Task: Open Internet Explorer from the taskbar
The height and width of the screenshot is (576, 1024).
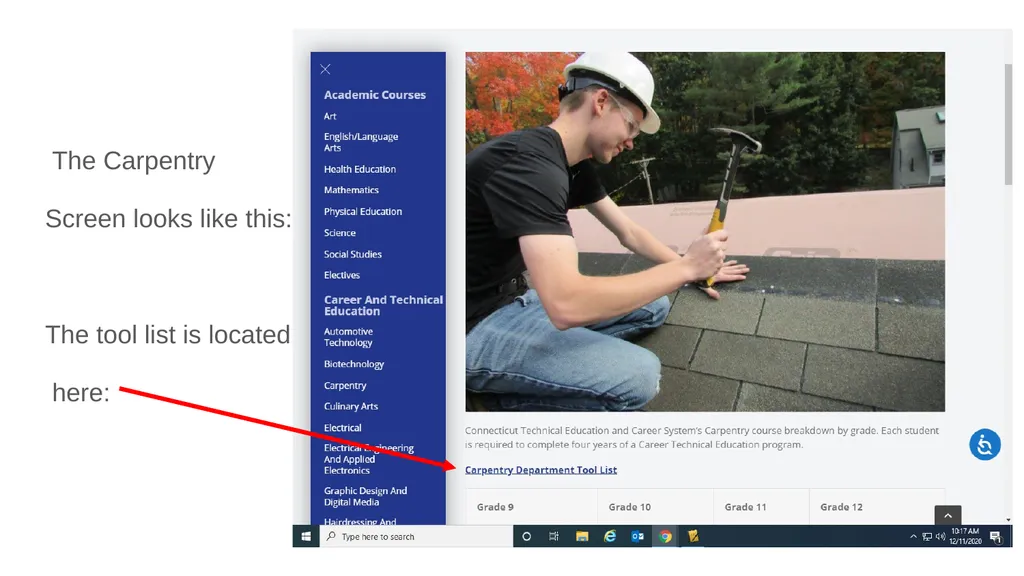Action: (610, 537)
